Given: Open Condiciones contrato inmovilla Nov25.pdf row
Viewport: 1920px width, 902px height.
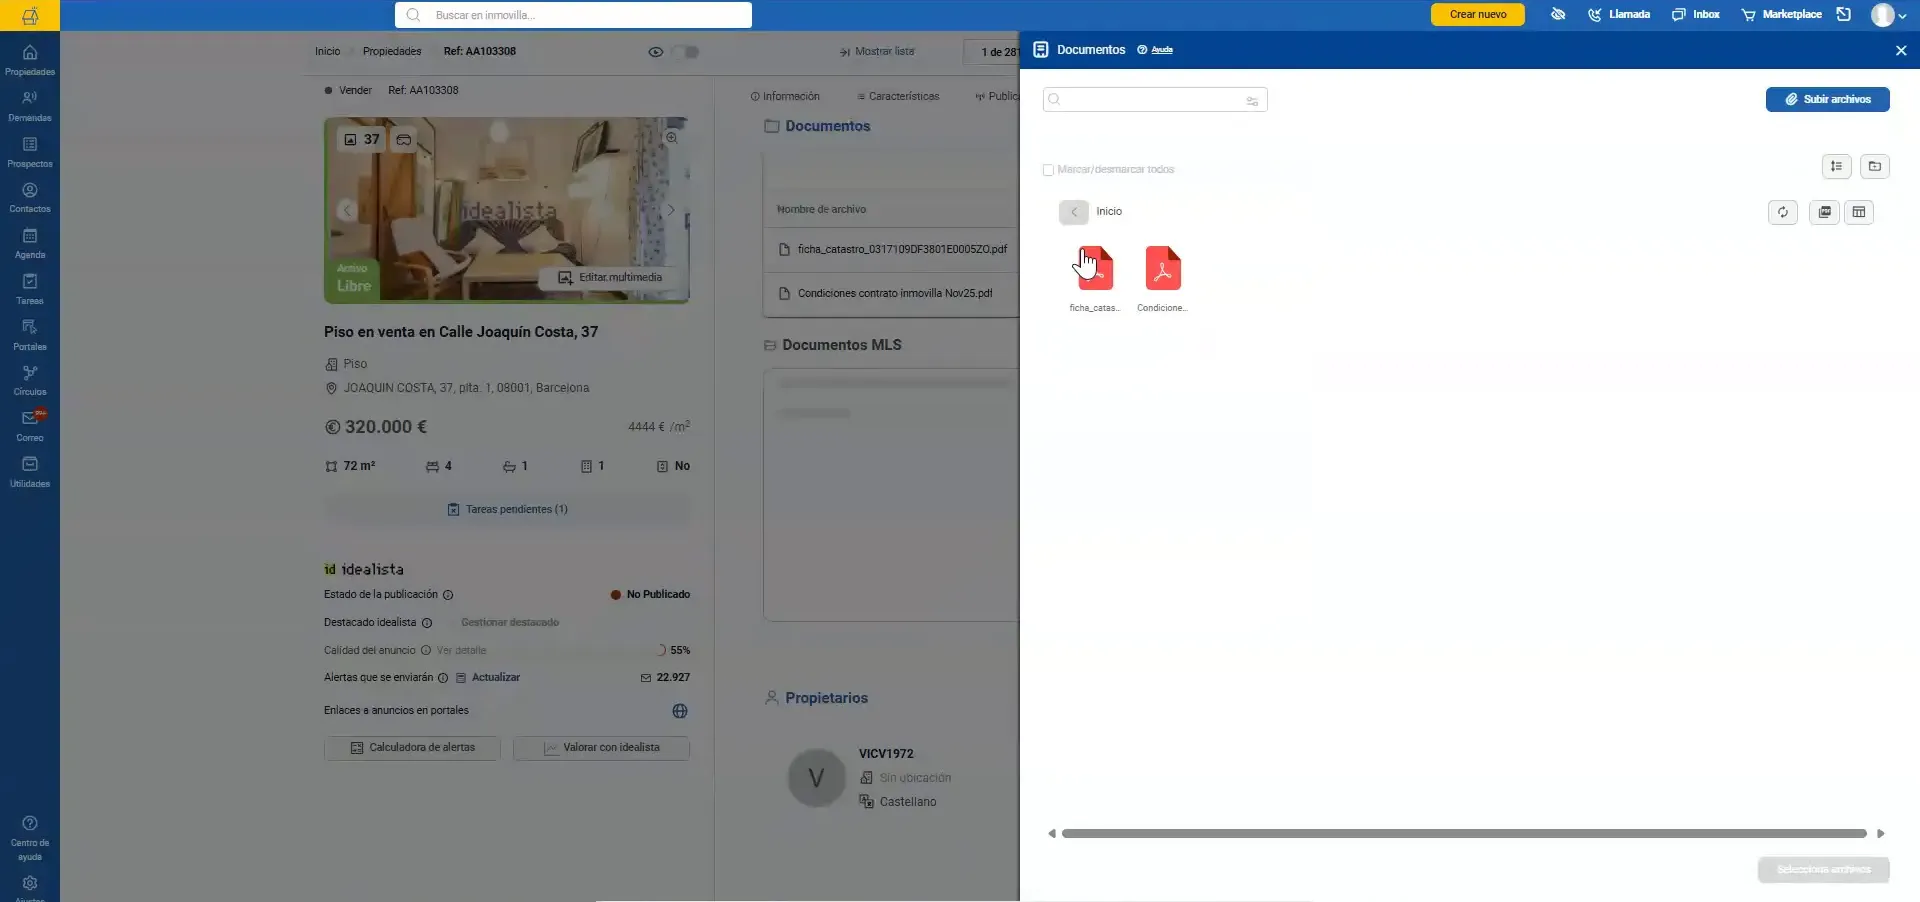Looking at the screenshot, I should click(893, 293).
